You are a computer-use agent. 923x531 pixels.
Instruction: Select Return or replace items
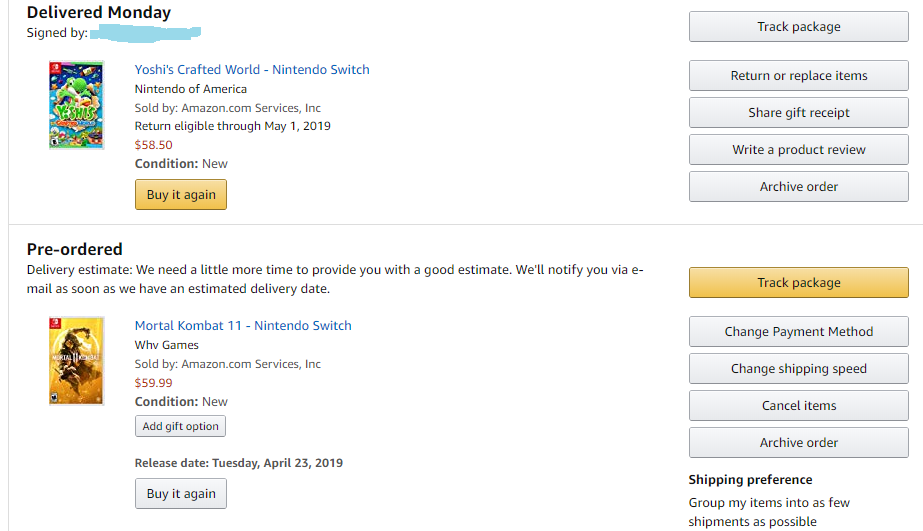tap(799, 75)
